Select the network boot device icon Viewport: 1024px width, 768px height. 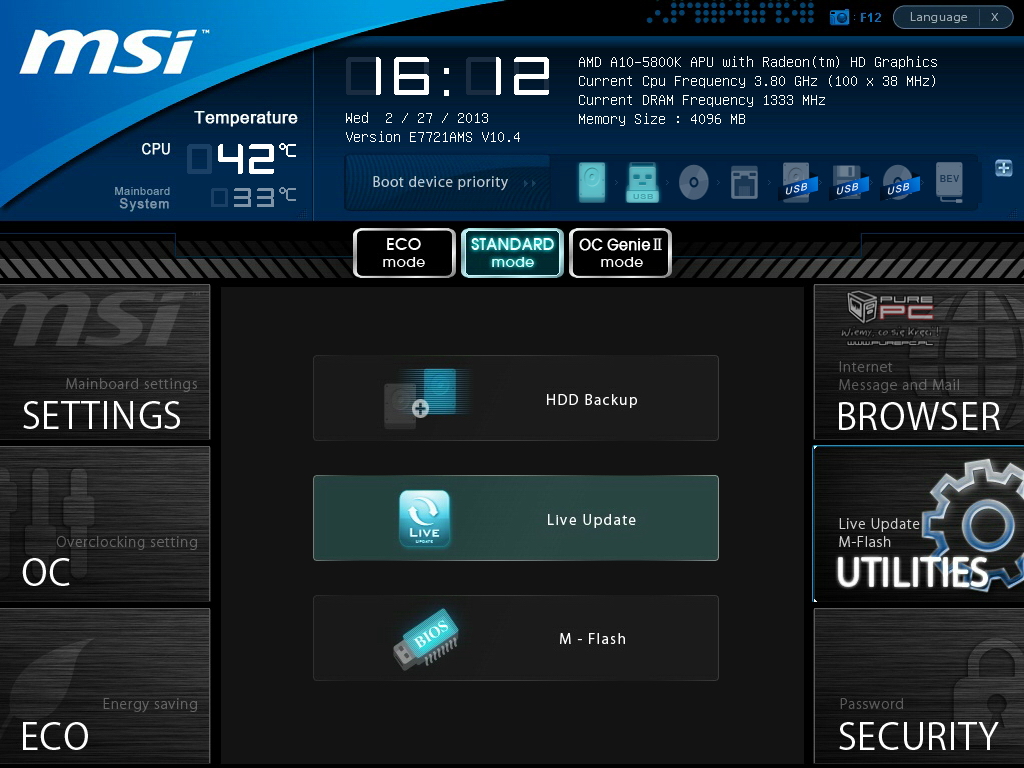744,182
